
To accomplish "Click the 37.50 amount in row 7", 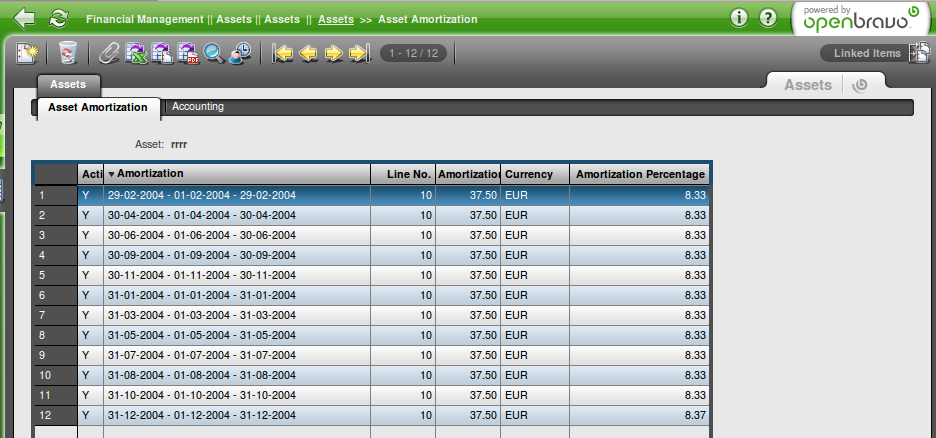I will [483, 315].
